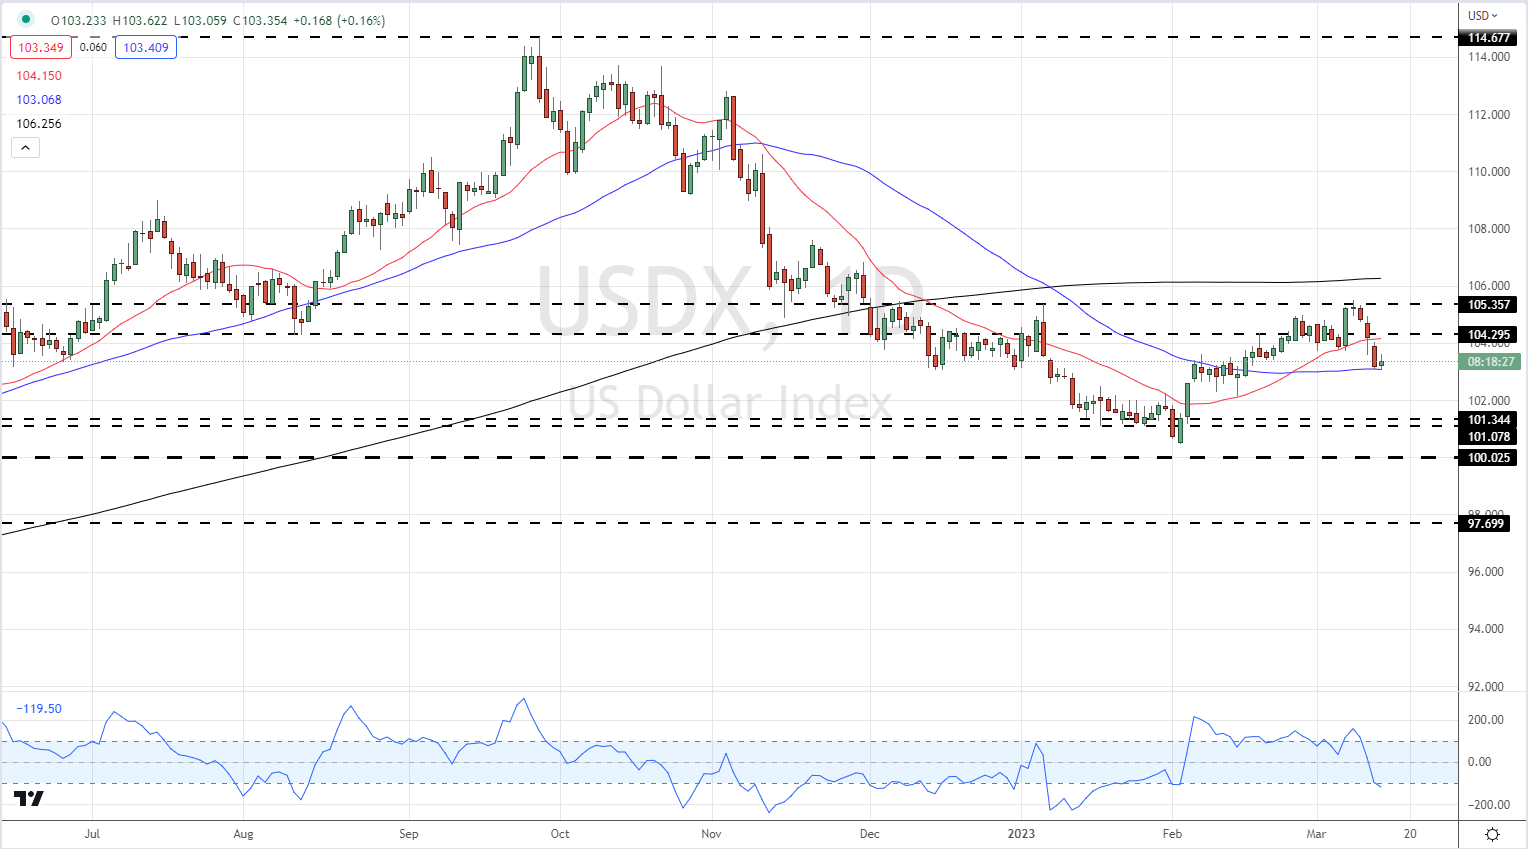Click the red moving average value 104.150
This screenshot has height=849, width=1528.
click(39, 76)
